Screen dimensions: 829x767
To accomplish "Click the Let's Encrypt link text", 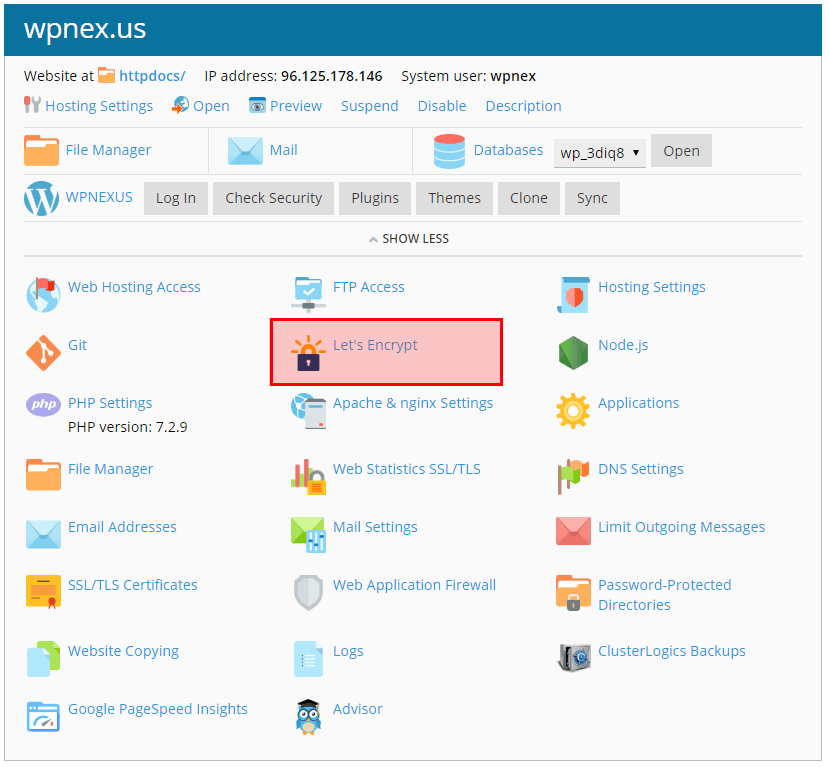I will tap(375, 346).
